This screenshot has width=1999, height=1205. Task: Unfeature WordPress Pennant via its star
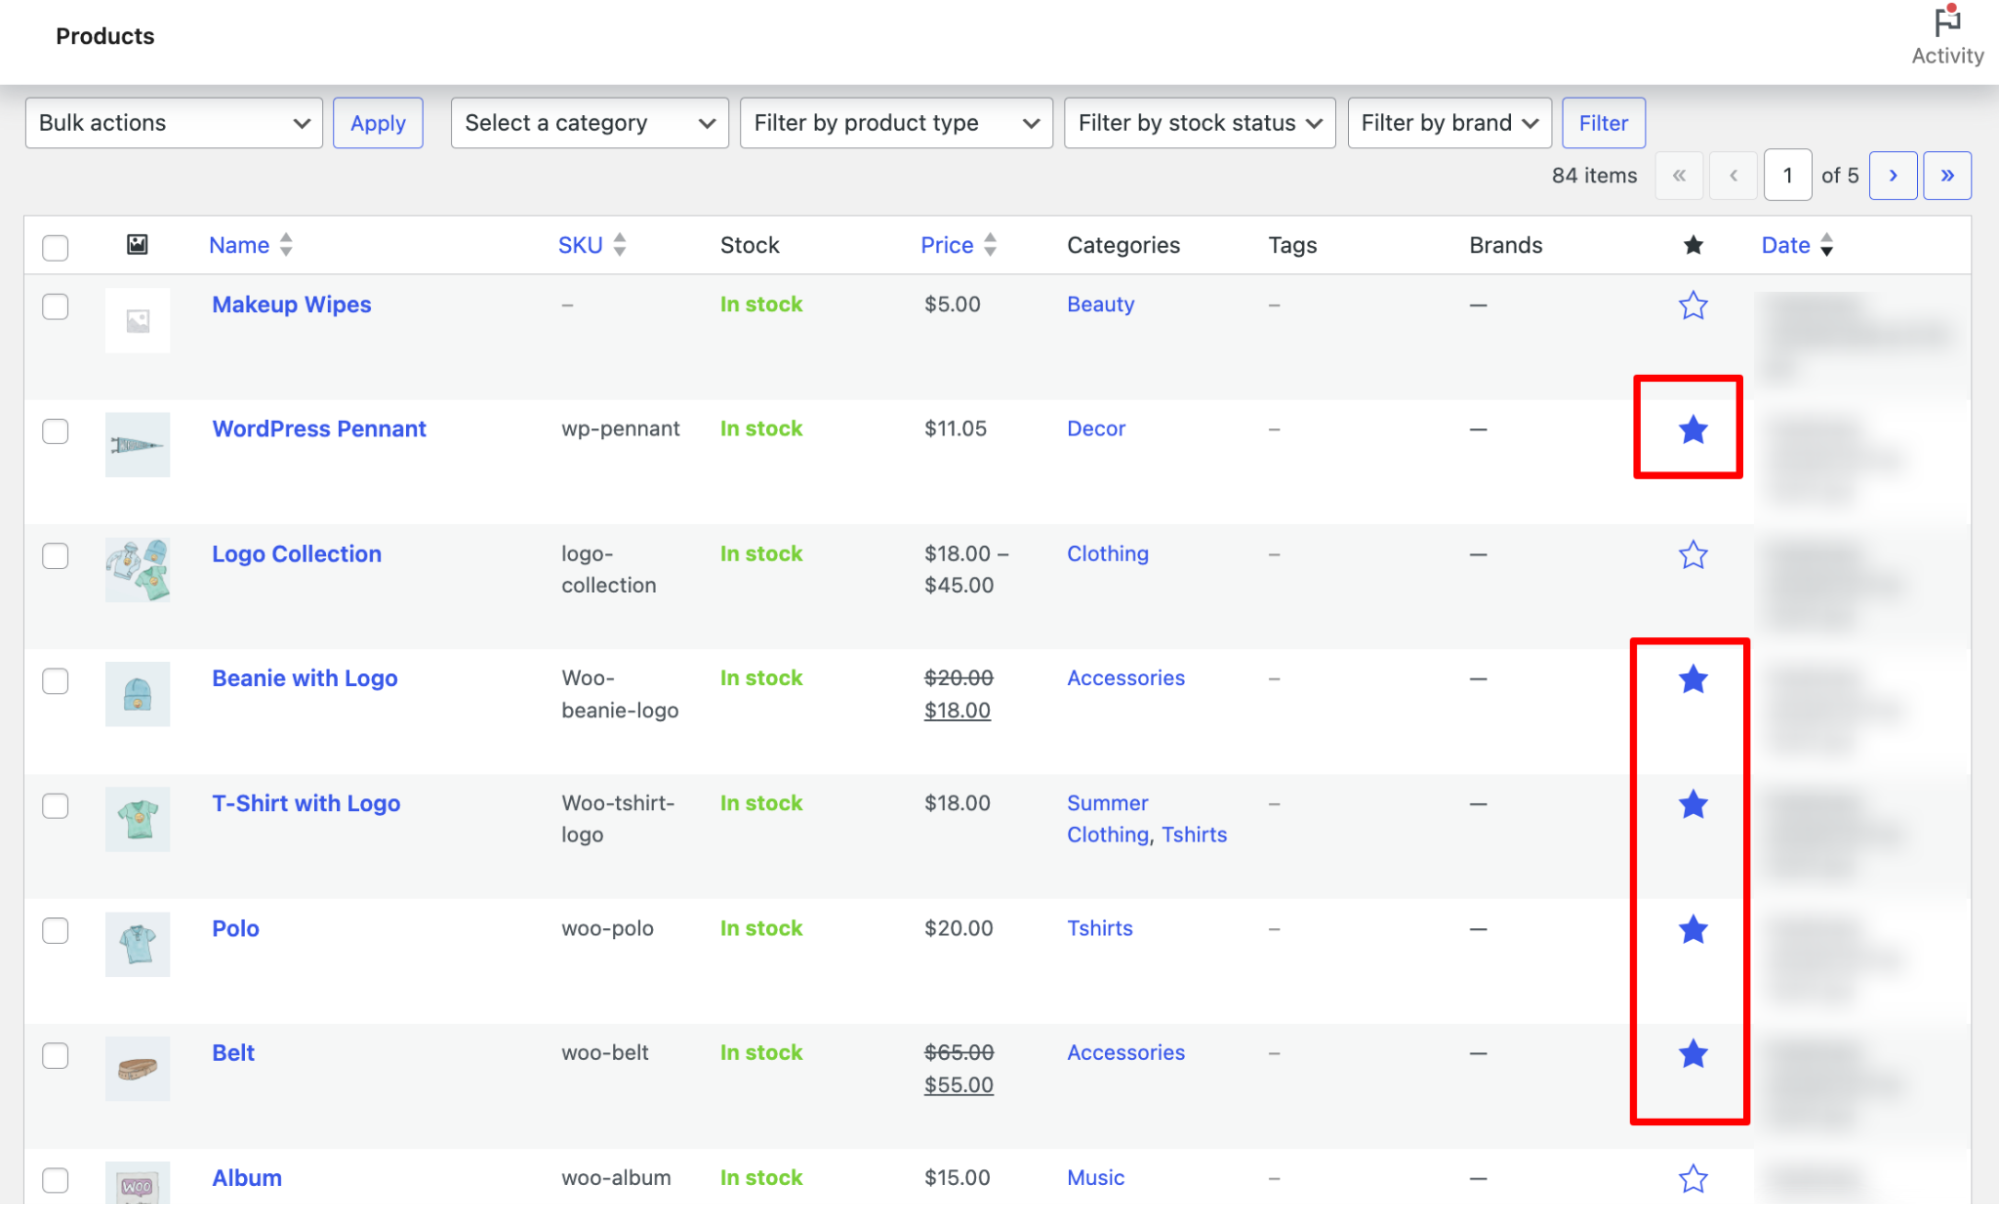click(x=1692, y=430)
